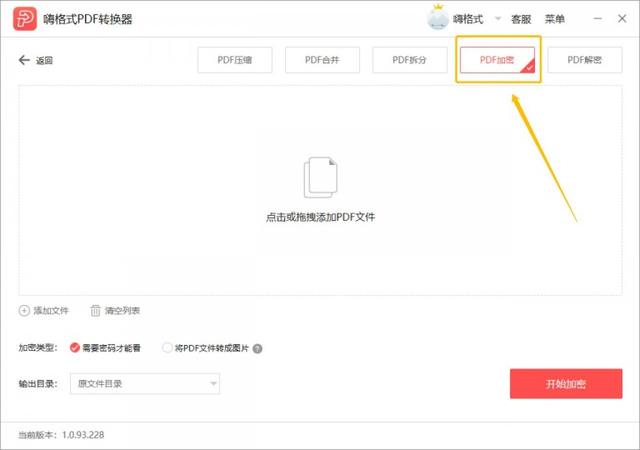The height and width of the screenshot is (450, 640).
Task: Select the PDF加密 tab
Action: pyautogui.click(x=497, y=60)
